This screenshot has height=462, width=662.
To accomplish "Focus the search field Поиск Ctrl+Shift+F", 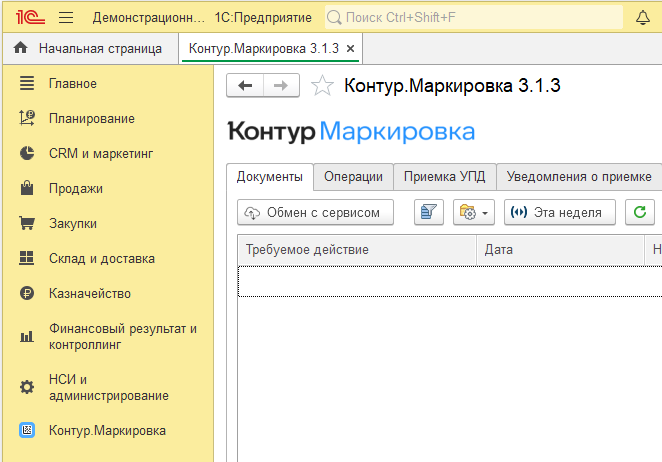I will 474,17.
